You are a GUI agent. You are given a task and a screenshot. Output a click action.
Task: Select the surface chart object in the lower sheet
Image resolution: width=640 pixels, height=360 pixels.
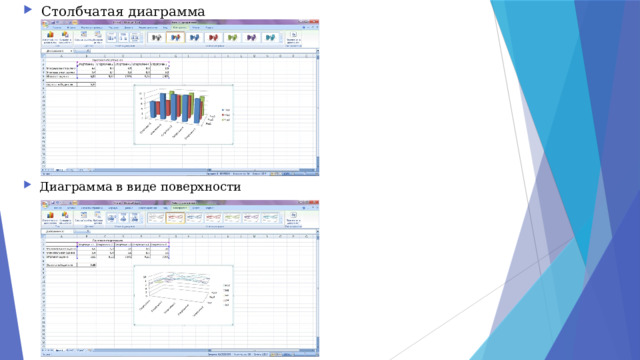184,295
